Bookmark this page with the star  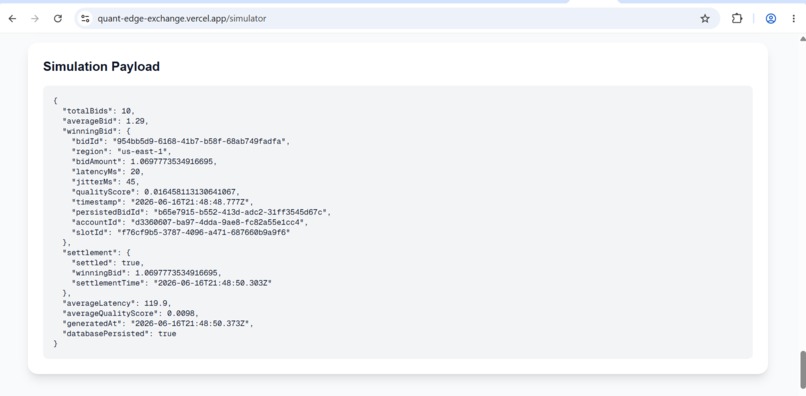pyautogui.click(x=705, y=19)
